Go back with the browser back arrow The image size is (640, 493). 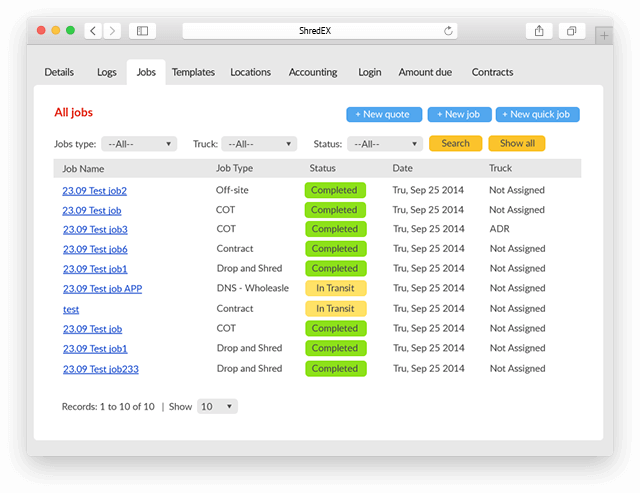tap(93, 31)
